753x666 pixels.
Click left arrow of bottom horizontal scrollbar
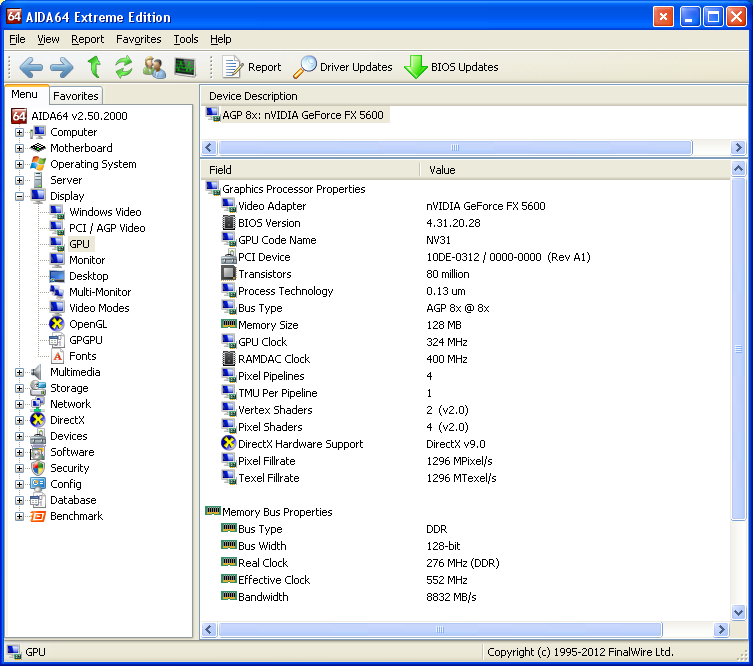(x=209, y=630)
